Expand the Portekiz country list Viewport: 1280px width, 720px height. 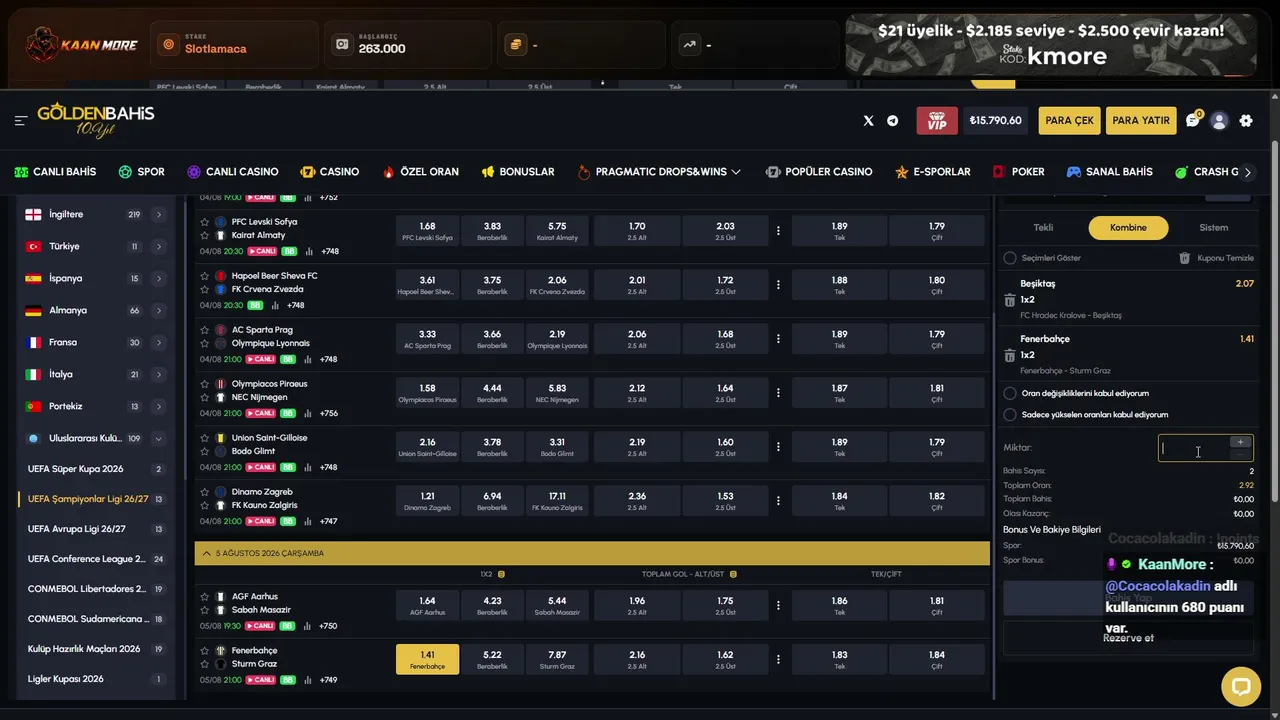[158, 406]
